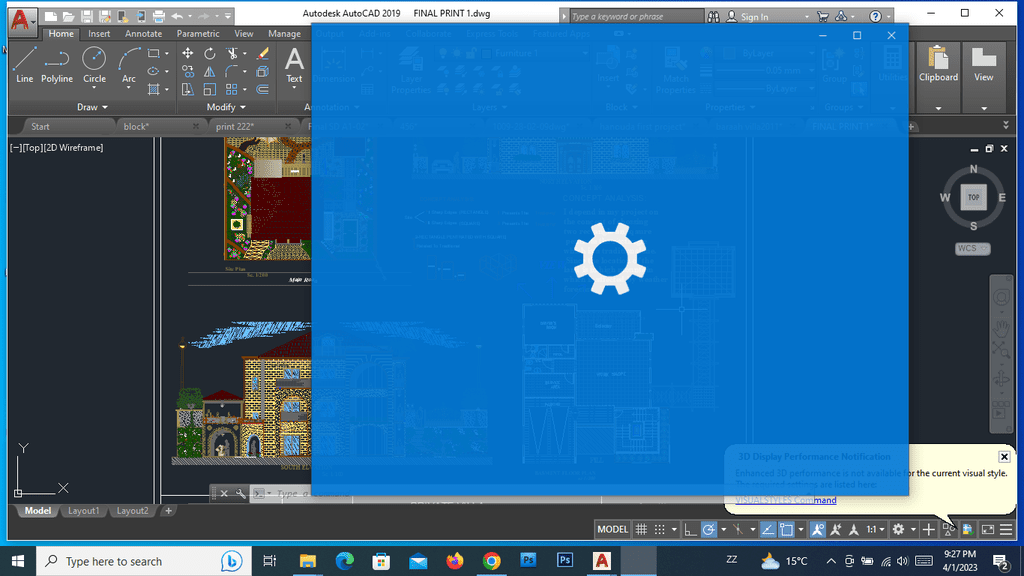Toggle annotation objects visibility in status bar
Image resolution: width=1024 pixels, height=576 pixels.
point(818,530)
